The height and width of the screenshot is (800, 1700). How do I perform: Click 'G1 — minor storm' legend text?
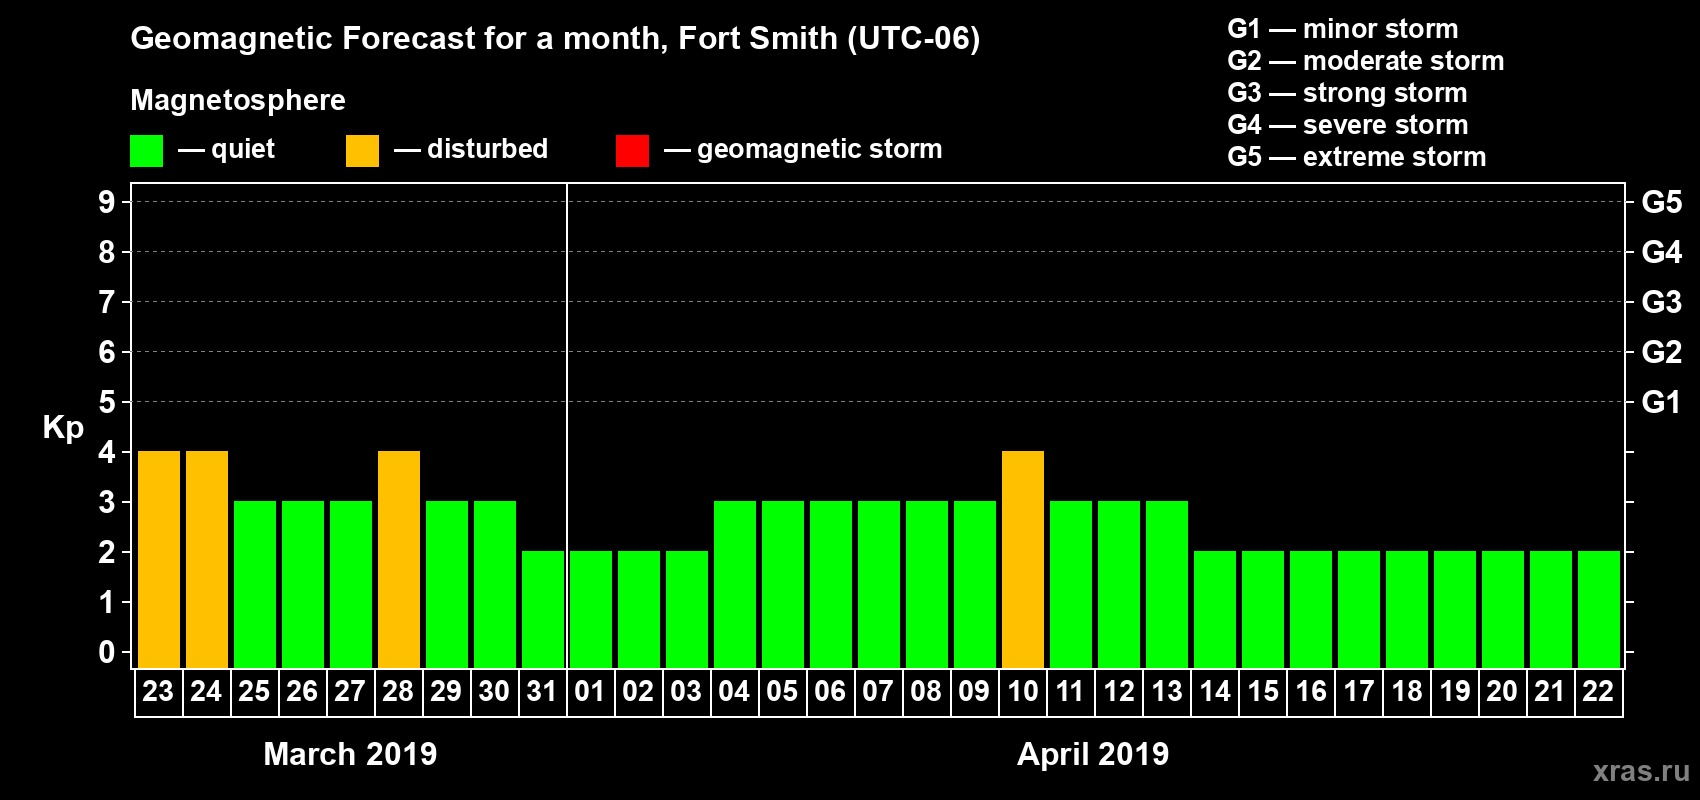pos(1343,29)
